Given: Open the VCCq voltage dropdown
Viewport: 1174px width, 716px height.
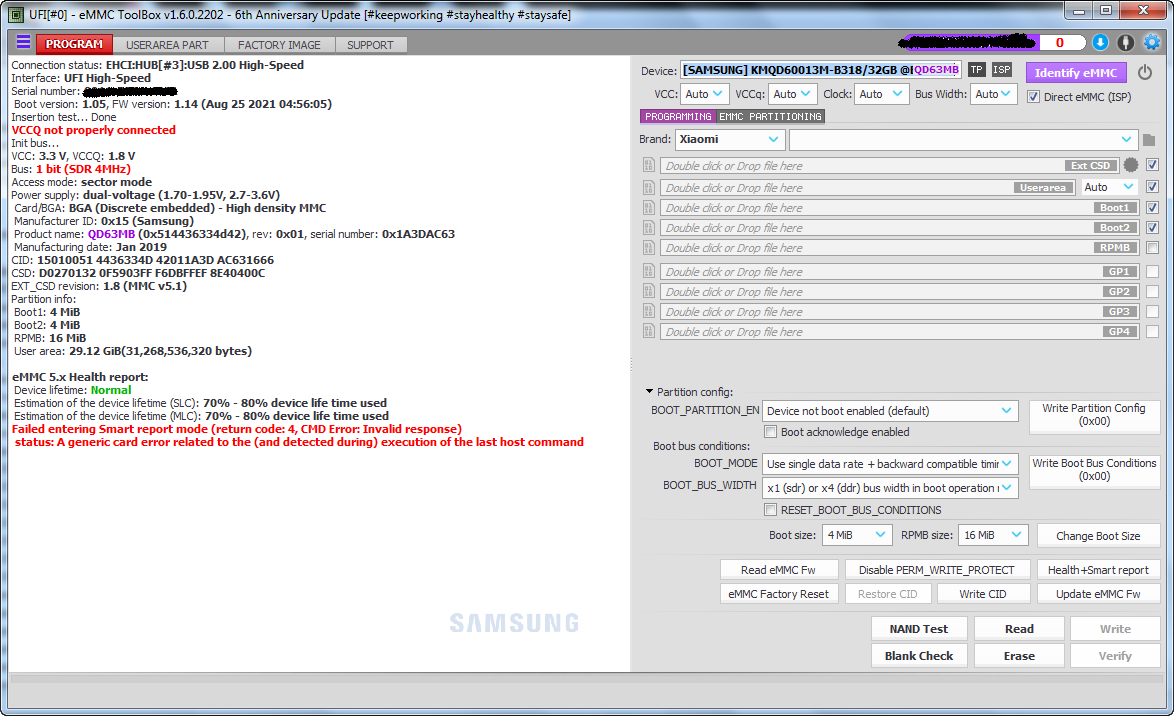Looking at the screenshot, I should click(x=792, y=94).
